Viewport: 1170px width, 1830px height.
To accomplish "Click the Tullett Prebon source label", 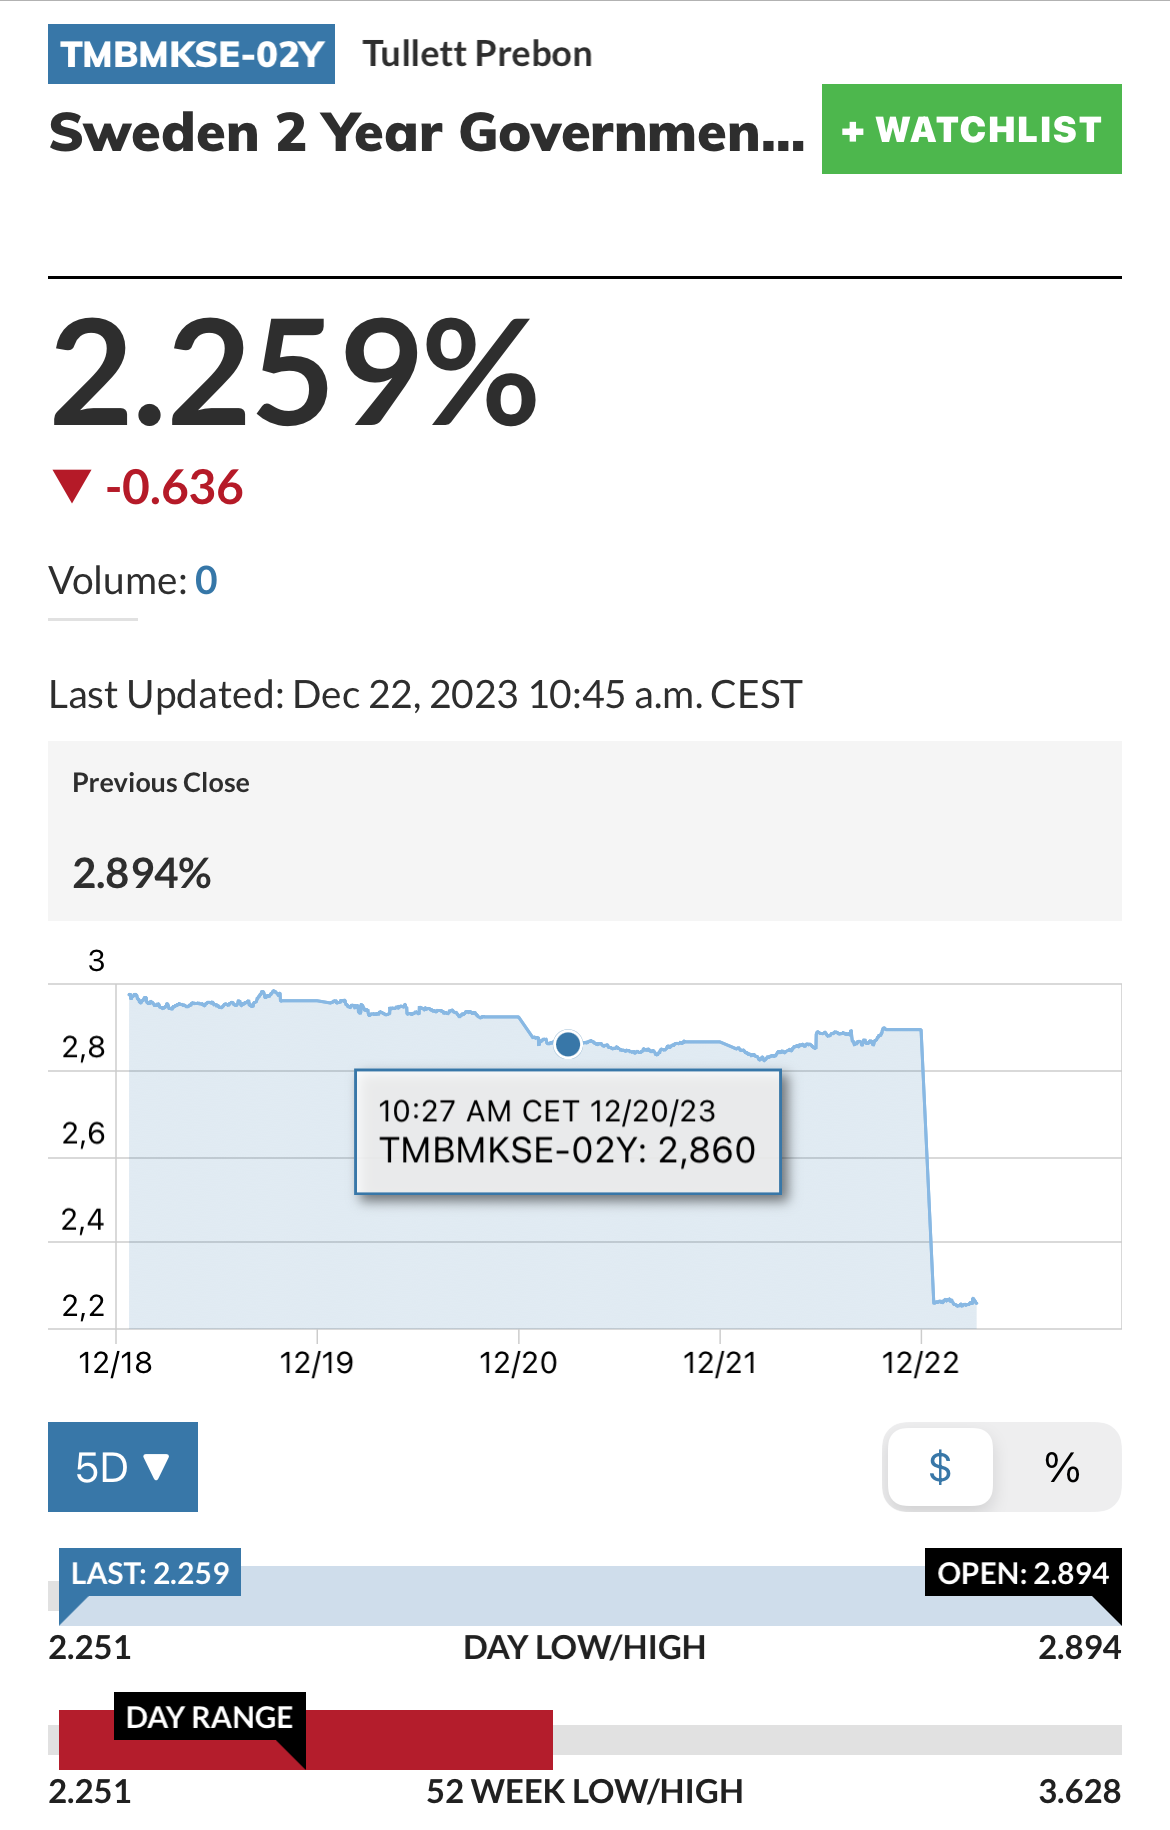I will click(477, 54).
